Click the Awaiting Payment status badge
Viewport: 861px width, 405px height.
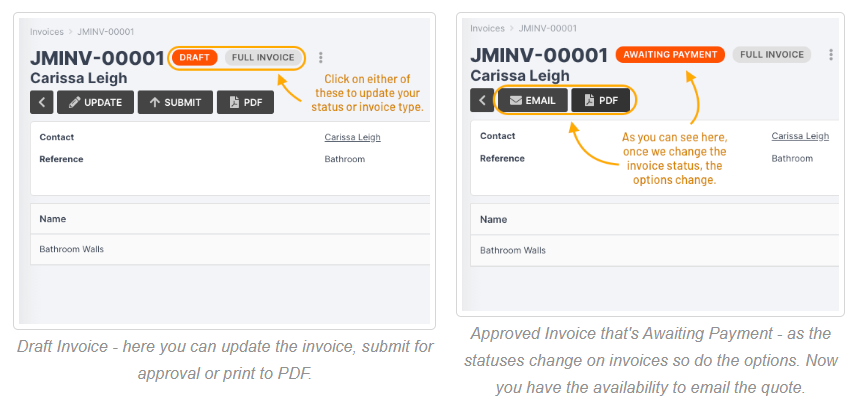(x=669, y=54)
